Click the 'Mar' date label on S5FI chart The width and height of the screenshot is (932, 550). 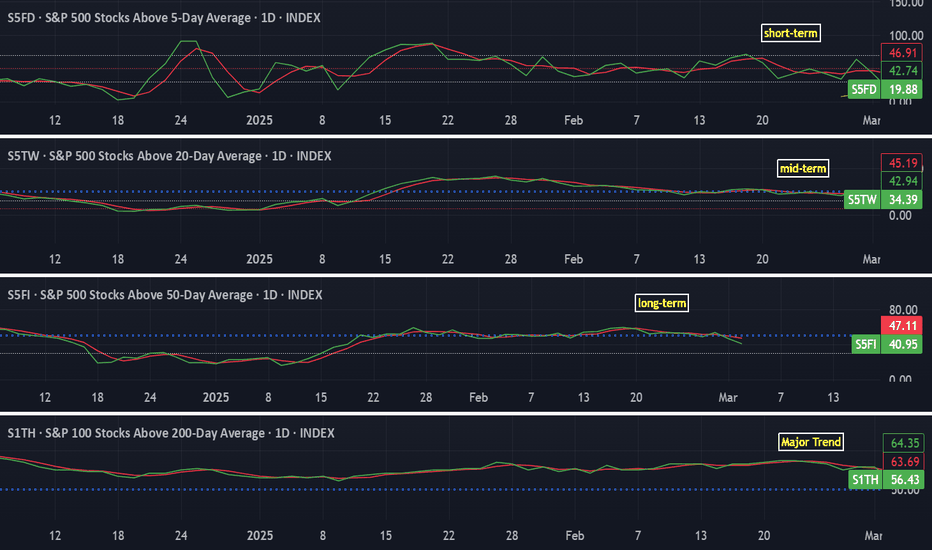pyautogui.click(x=728, y=398)
